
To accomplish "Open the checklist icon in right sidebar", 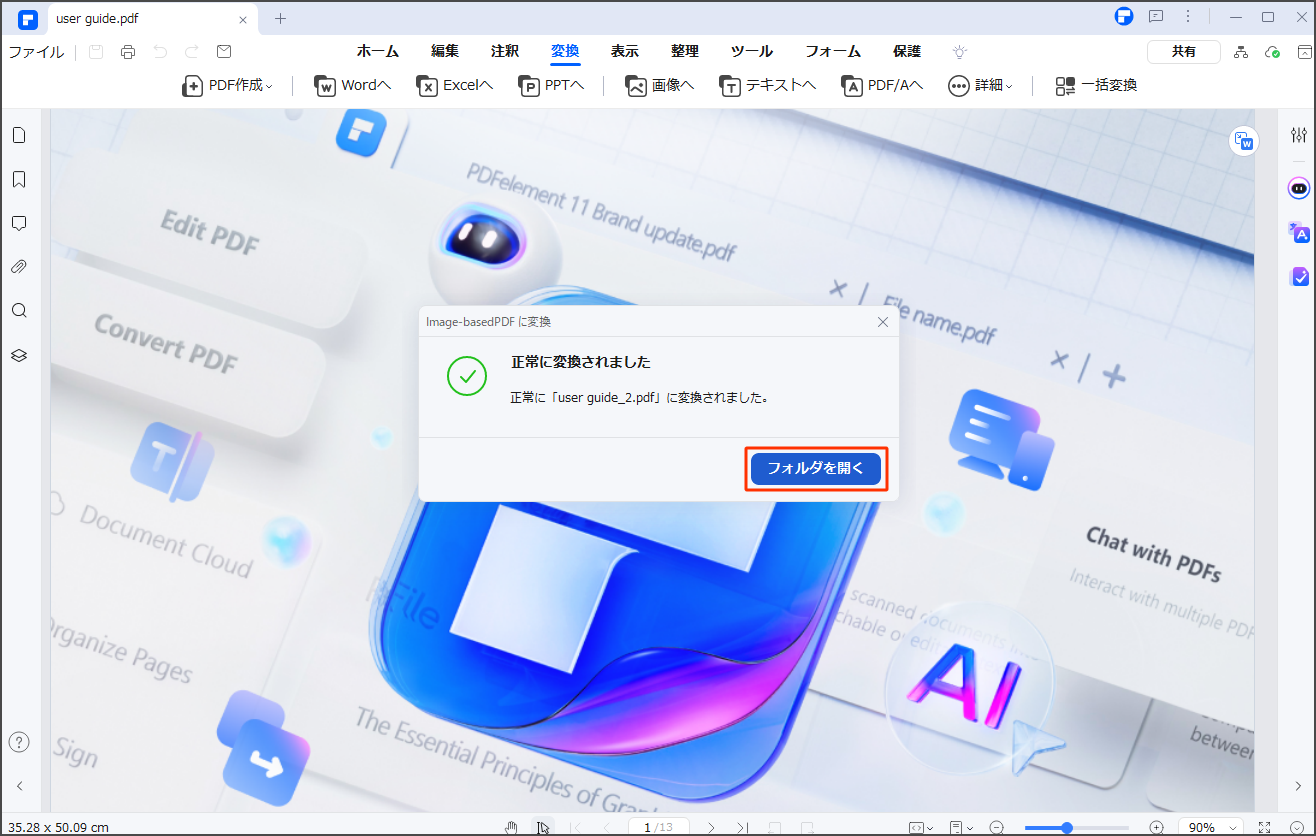I will pyautogui.click(x=1299, y=276).
